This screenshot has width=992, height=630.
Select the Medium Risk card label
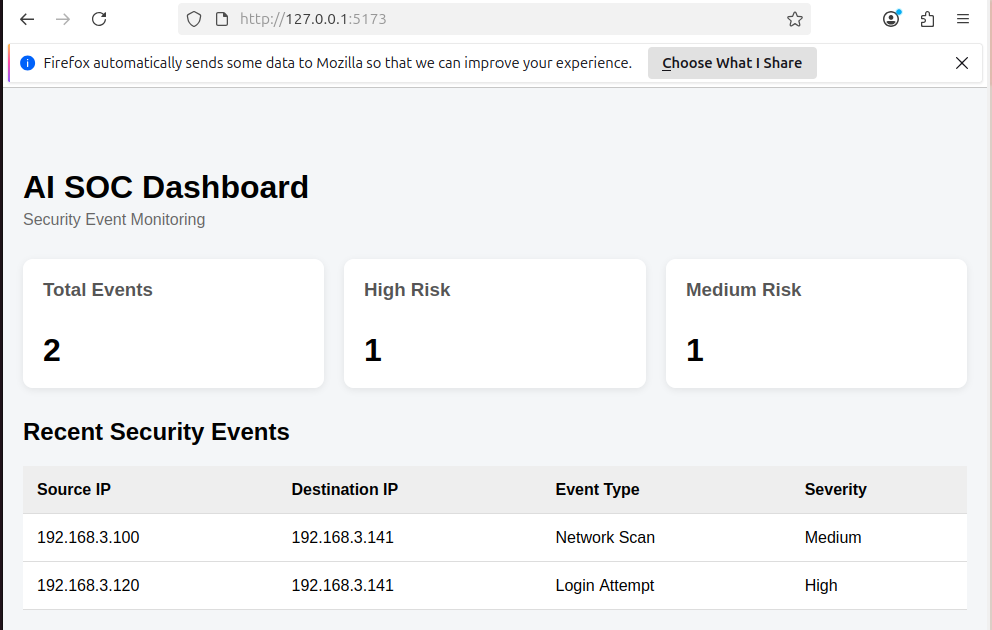point(743,290)
